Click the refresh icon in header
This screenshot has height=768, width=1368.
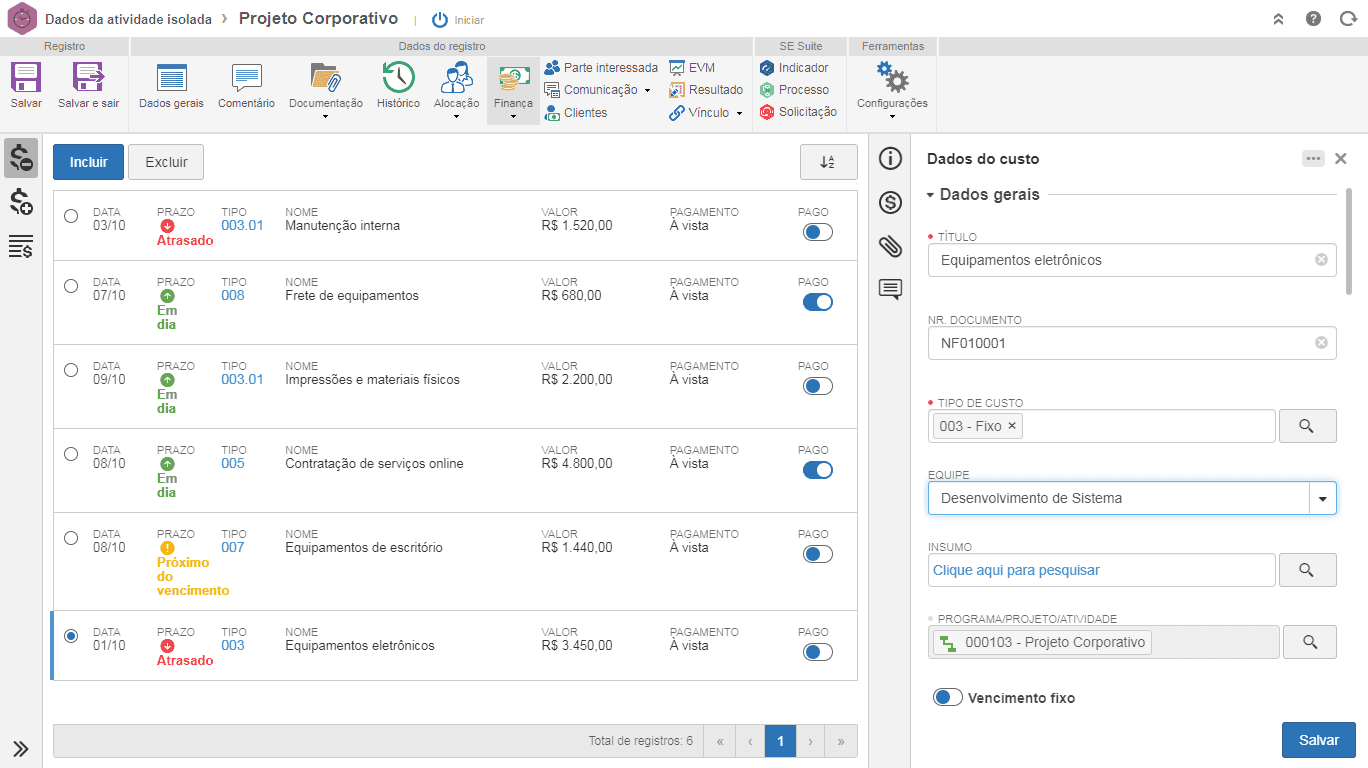tap(1347, 19)
